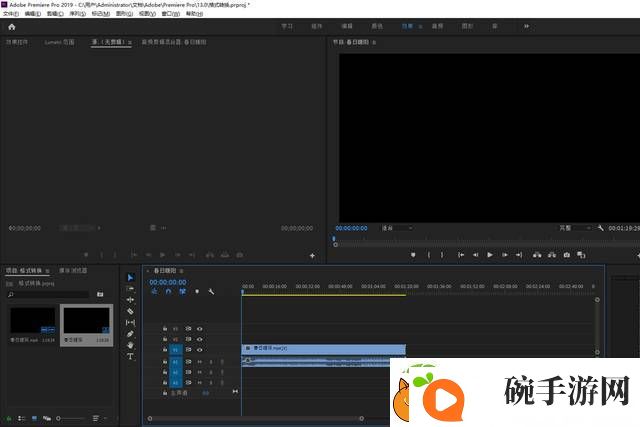640x427 pixels.
Task: Step back one frame in program monitor
Action: pos(476,255)
